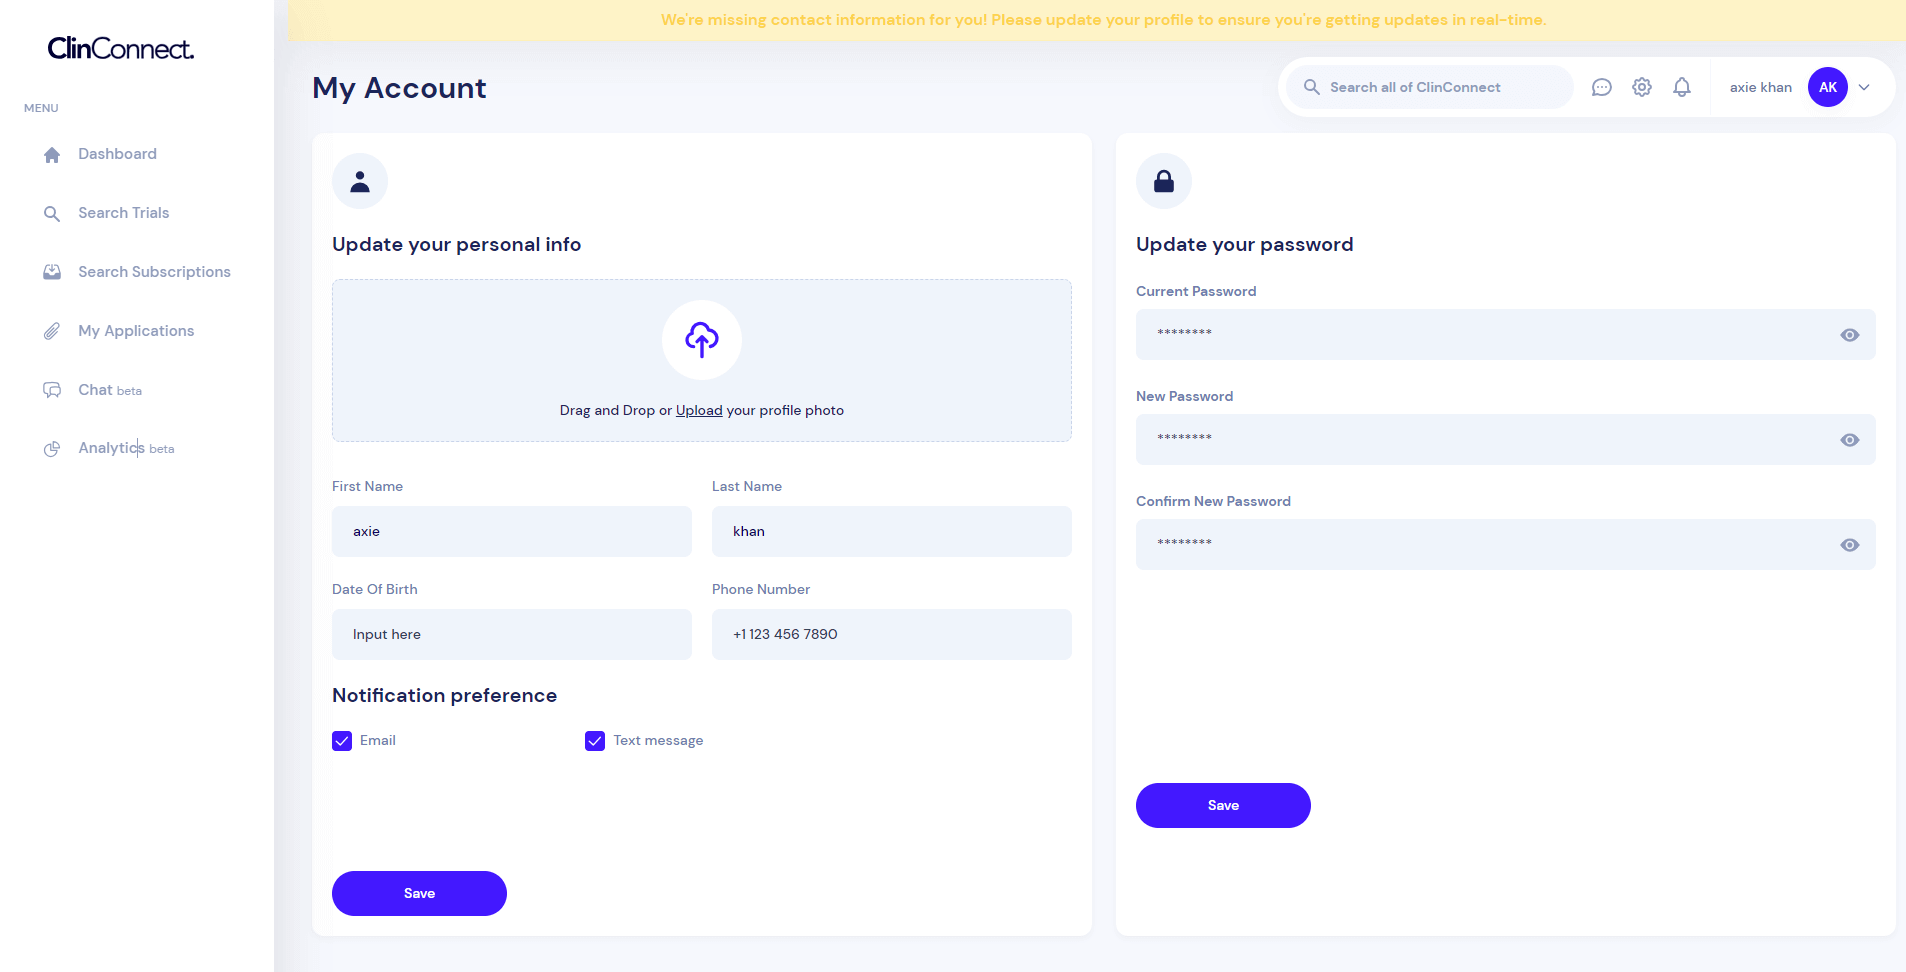1906x972 pixels.
Task: Show the Current Password with eye icon
Action: 1849,335
